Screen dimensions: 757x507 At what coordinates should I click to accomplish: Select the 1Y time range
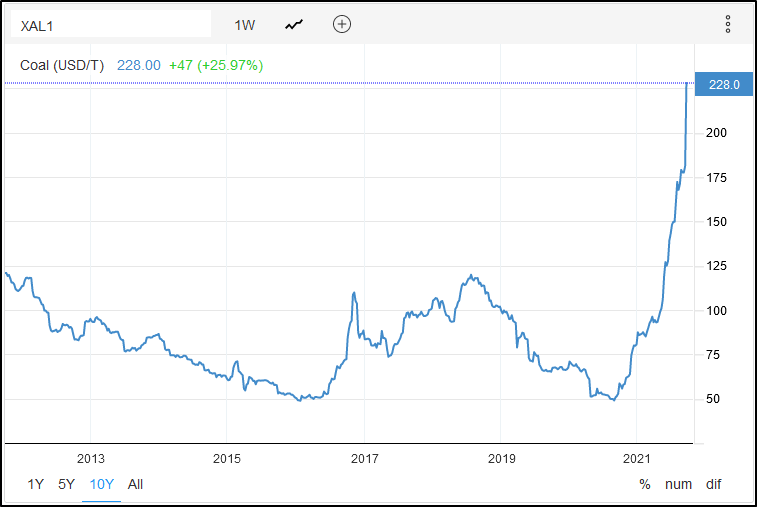coord(35,484)
